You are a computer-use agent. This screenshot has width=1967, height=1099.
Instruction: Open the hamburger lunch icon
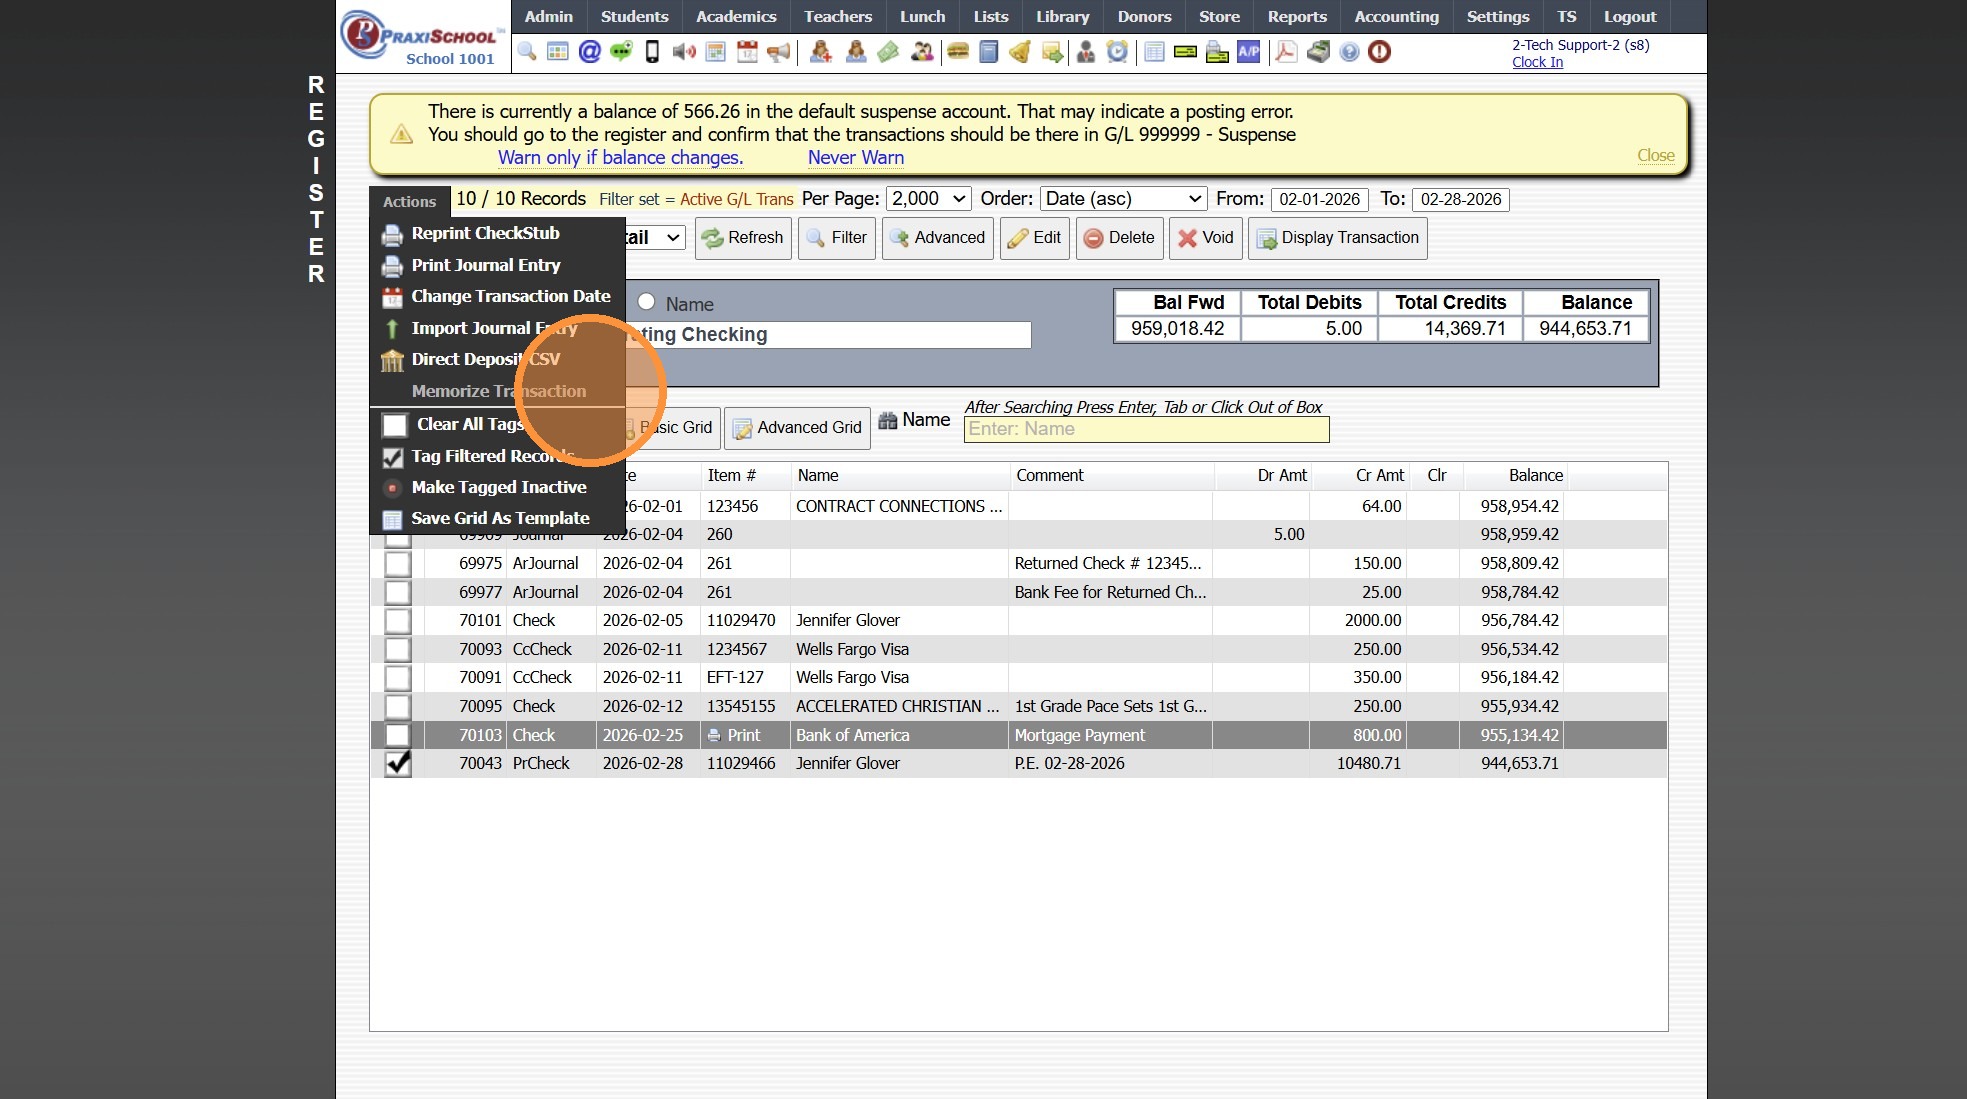click(958, 52)
